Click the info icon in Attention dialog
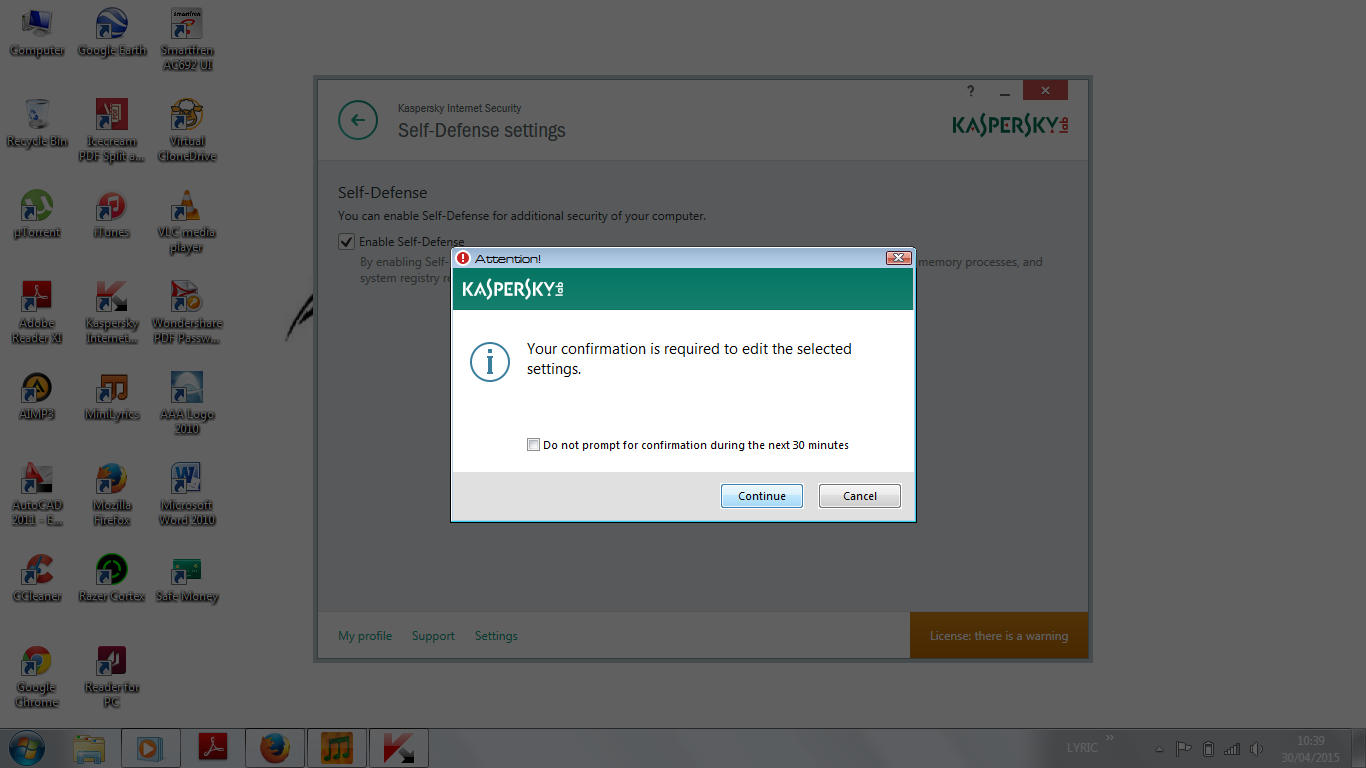This screenshot has width=1366, height=768. 490,361
